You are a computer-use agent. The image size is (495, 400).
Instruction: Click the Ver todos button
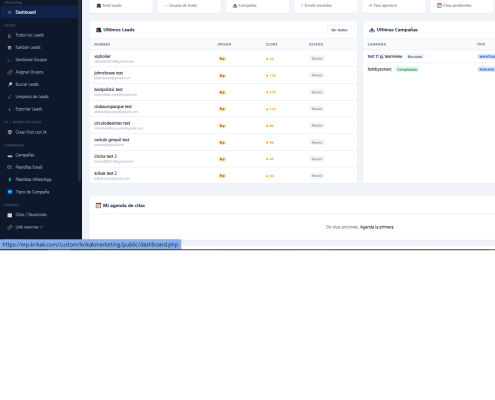pos(339,30)
